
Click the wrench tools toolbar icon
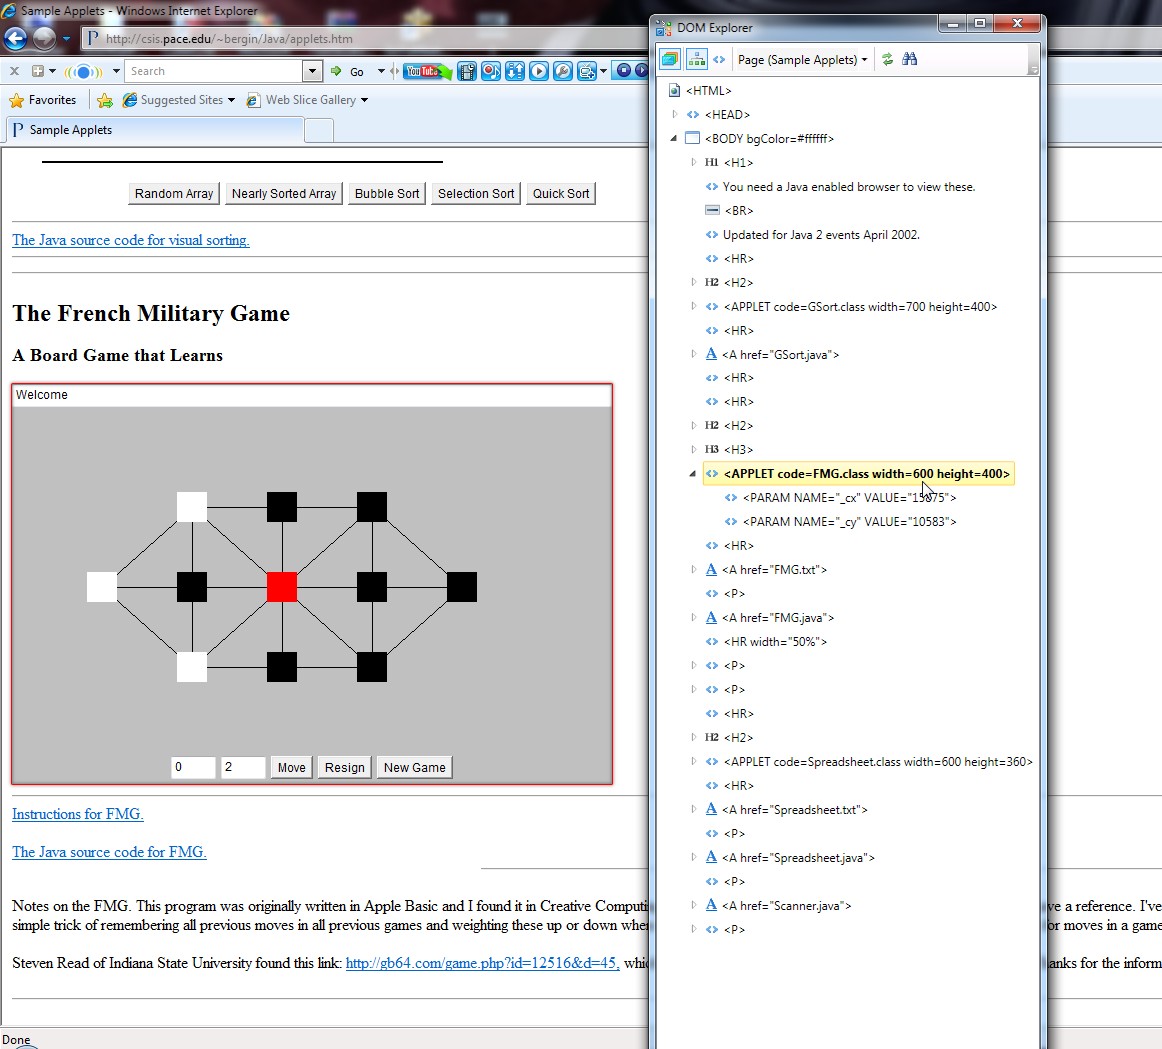tap(563, 71)
